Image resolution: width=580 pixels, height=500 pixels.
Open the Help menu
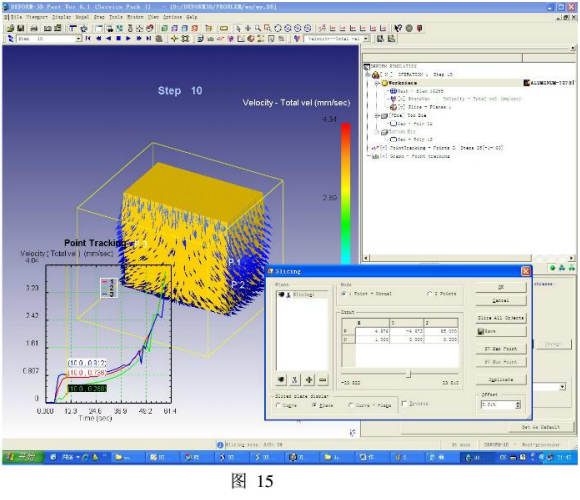(192, 17)
